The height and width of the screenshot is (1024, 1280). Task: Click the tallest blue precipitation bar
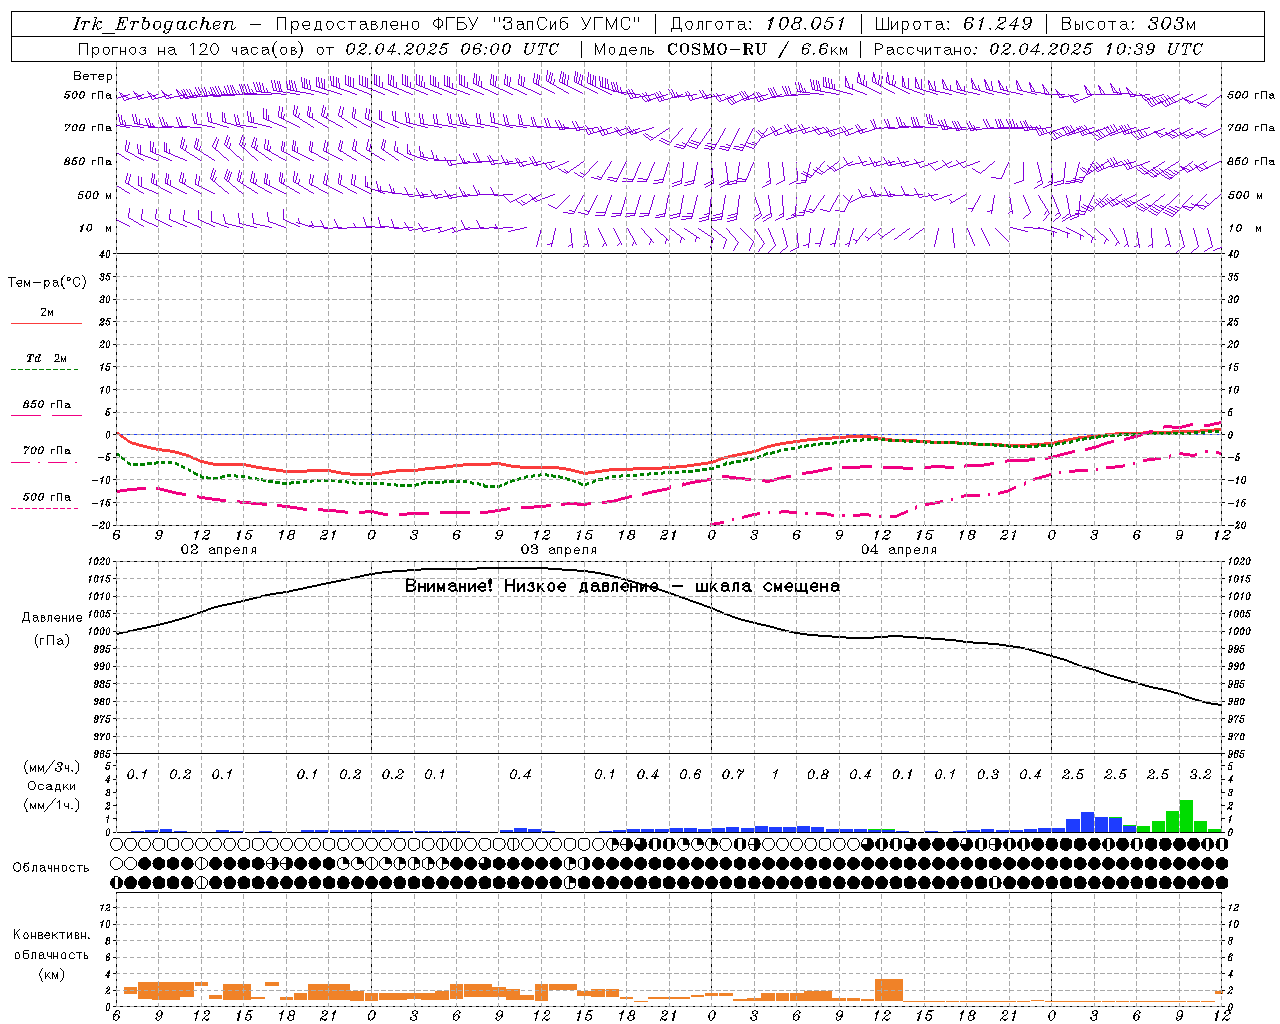coord(1087,822)
